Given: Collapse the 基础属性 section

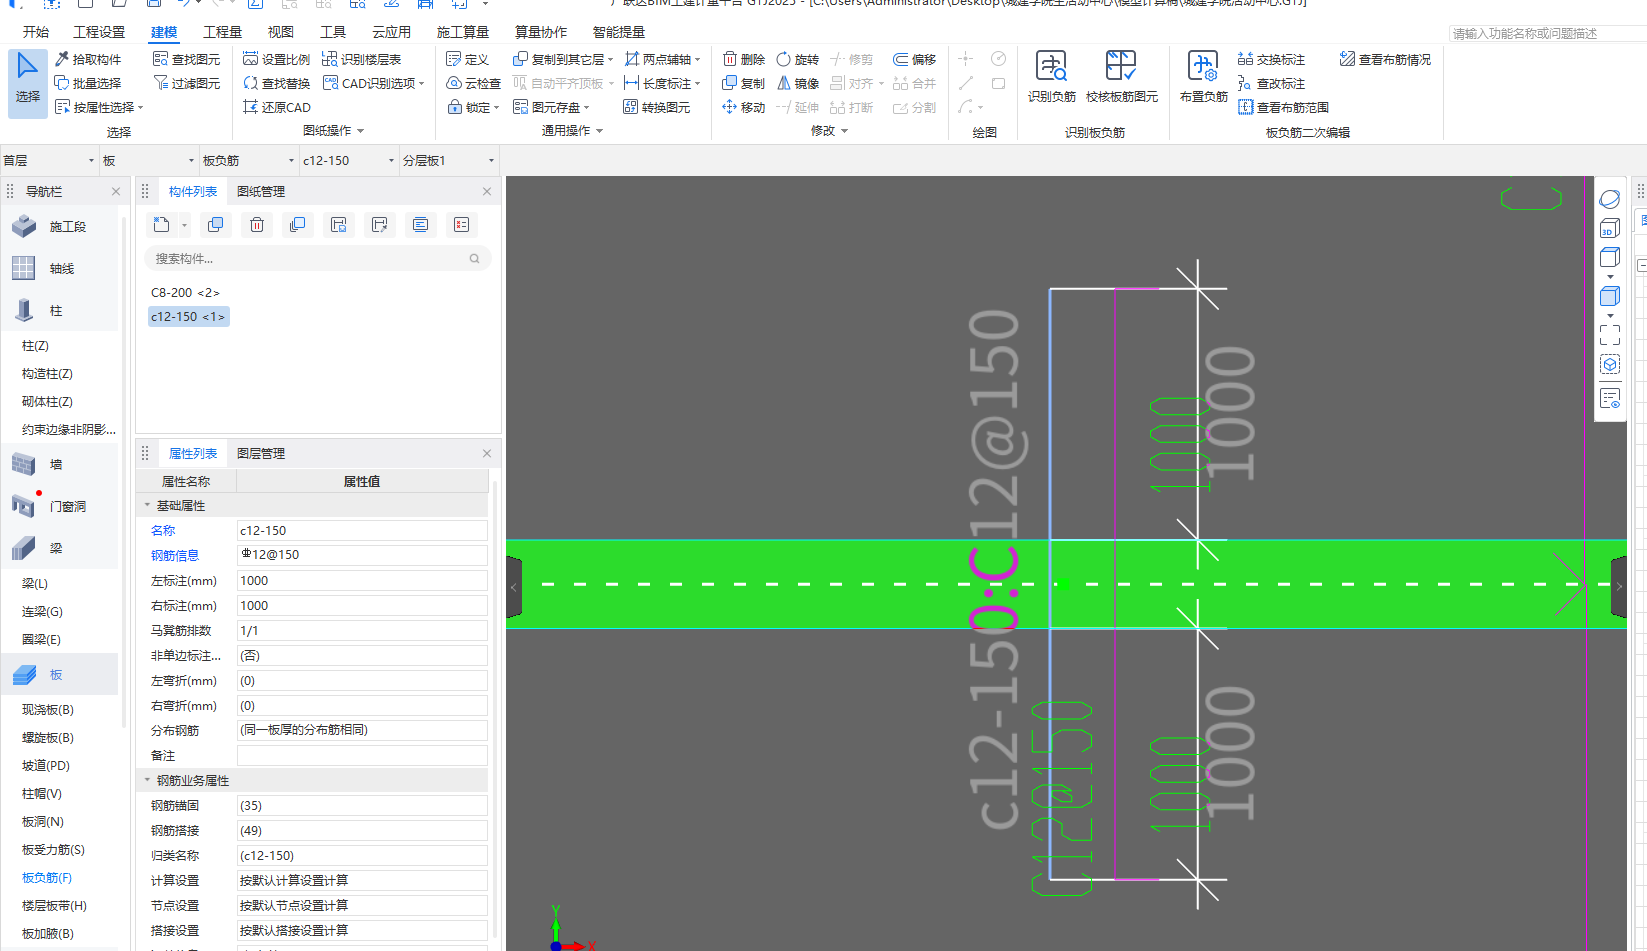Looking at the screenshot, I should (x=147, y=505).
